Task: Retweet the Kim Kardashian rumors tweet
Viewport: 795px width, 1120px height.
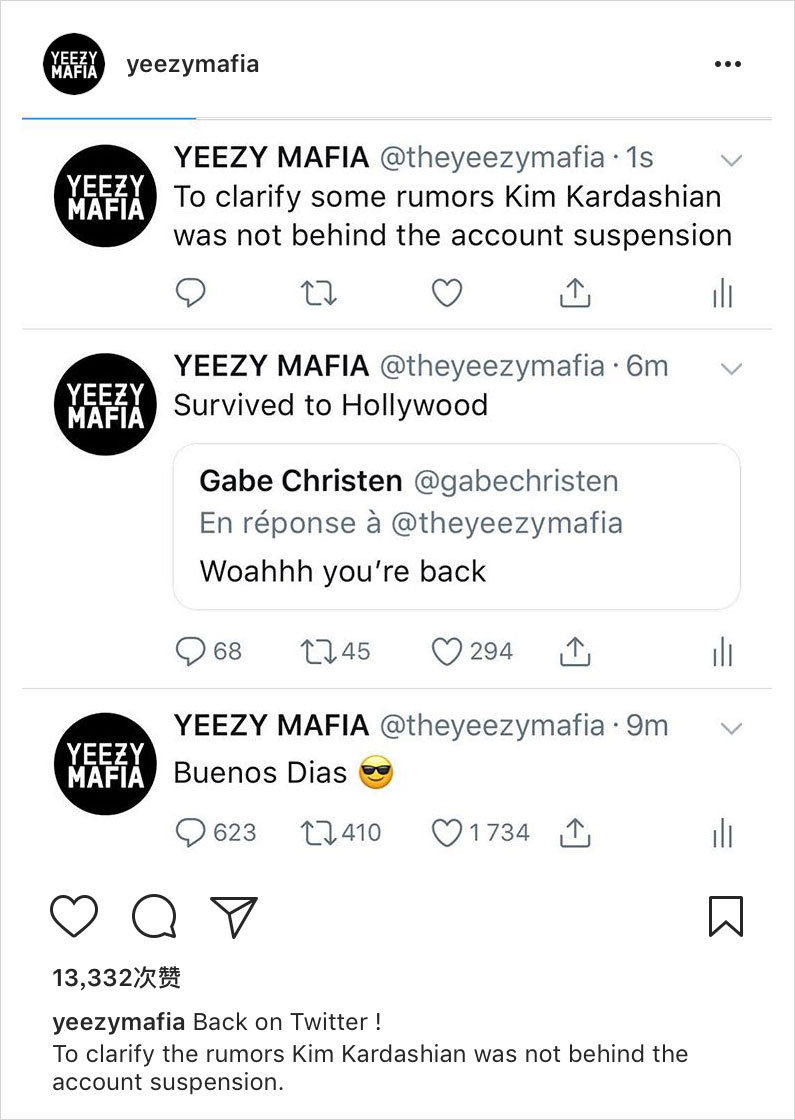Action: point(319,292)
